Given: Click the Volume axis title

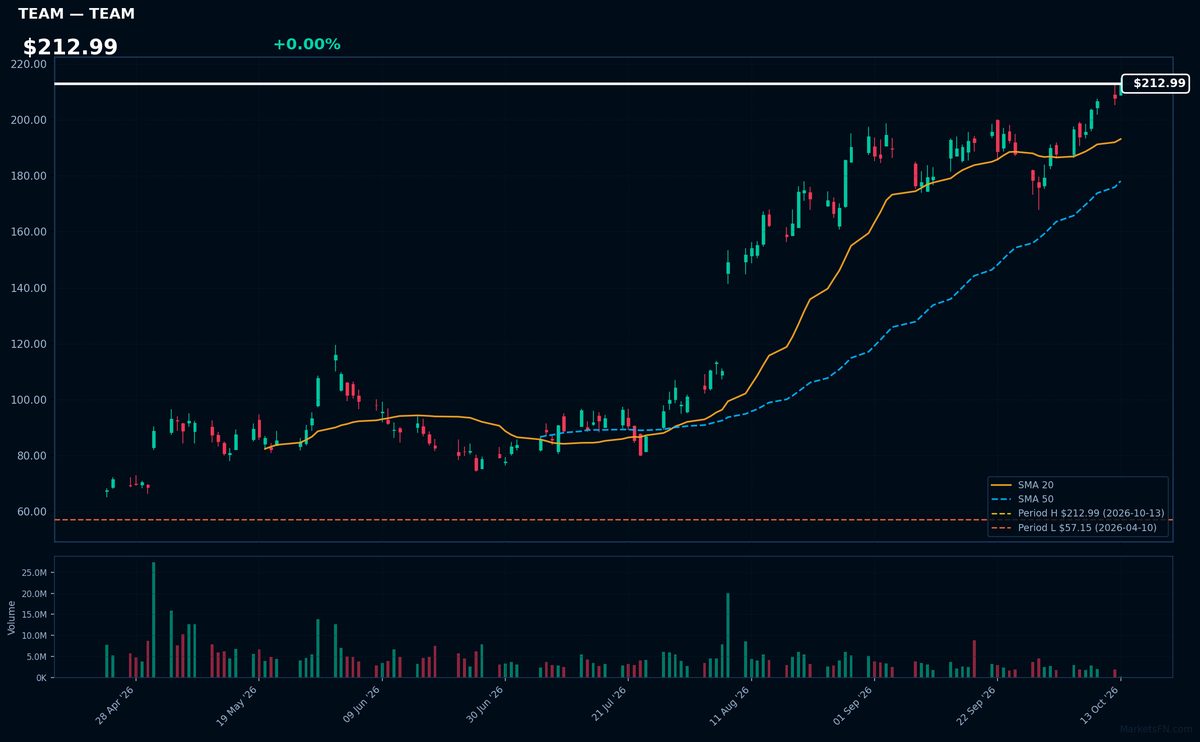Looking at the screenshot, I should point(12,617).
